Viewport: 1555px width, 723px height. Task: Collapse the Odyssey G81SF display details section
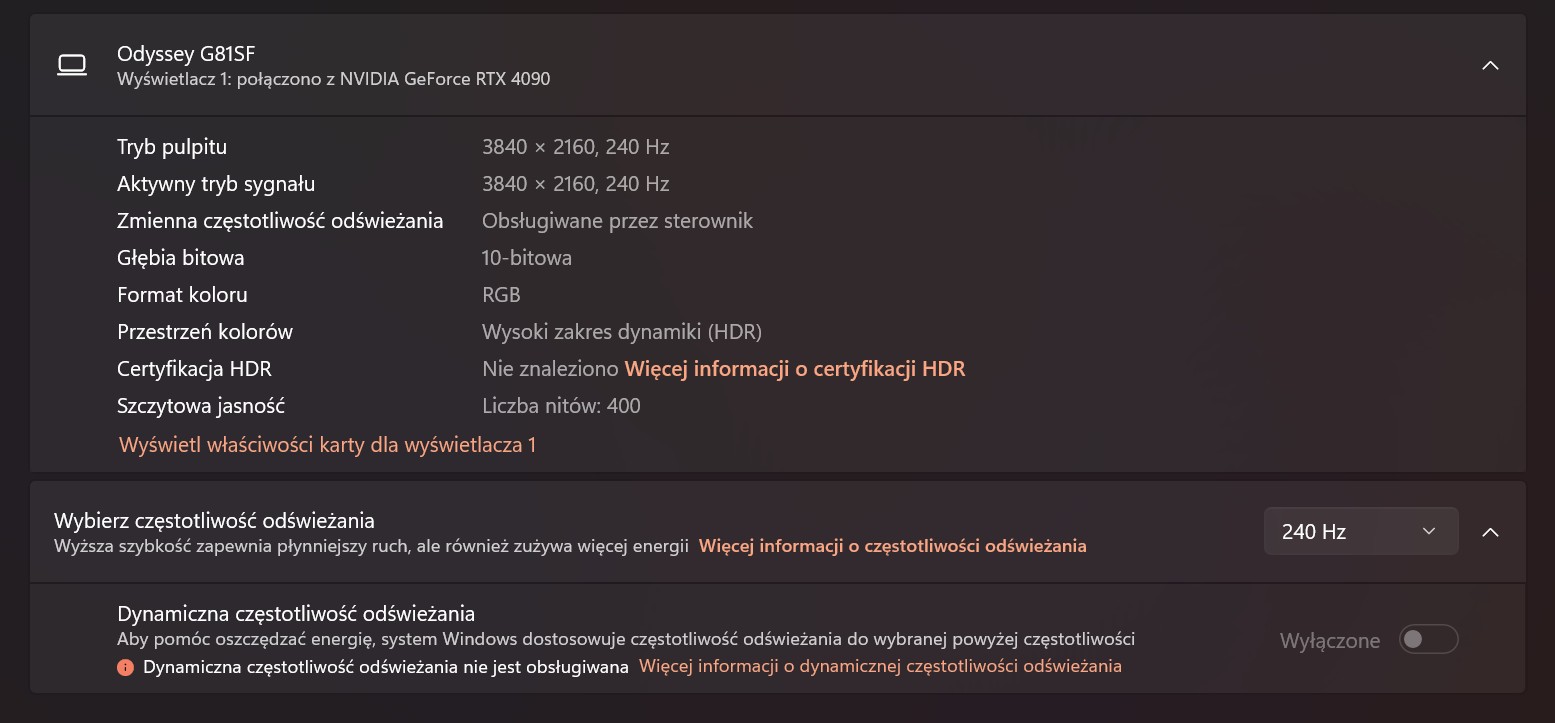click(1489, 66)
